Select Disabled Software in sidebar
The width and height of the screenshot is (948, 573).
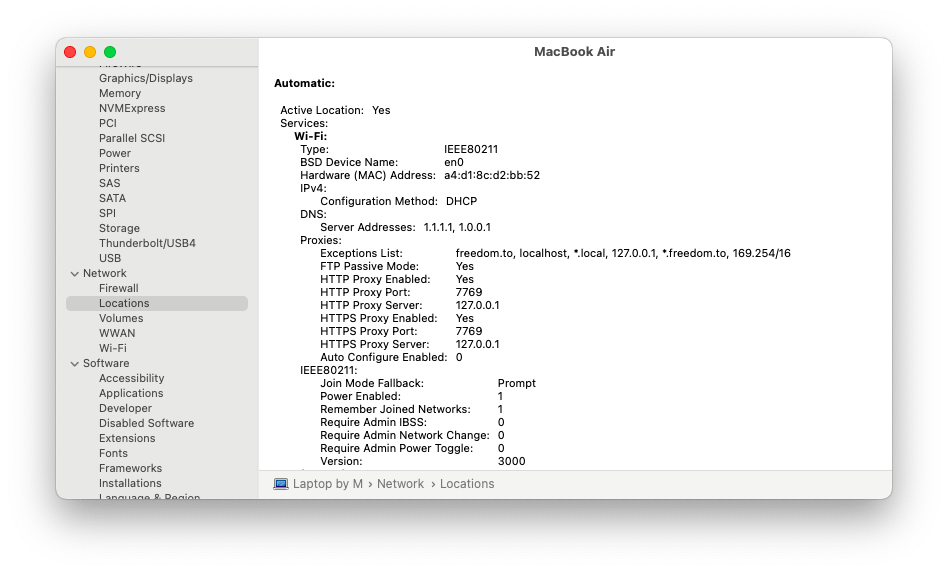[x=146, y=423]
